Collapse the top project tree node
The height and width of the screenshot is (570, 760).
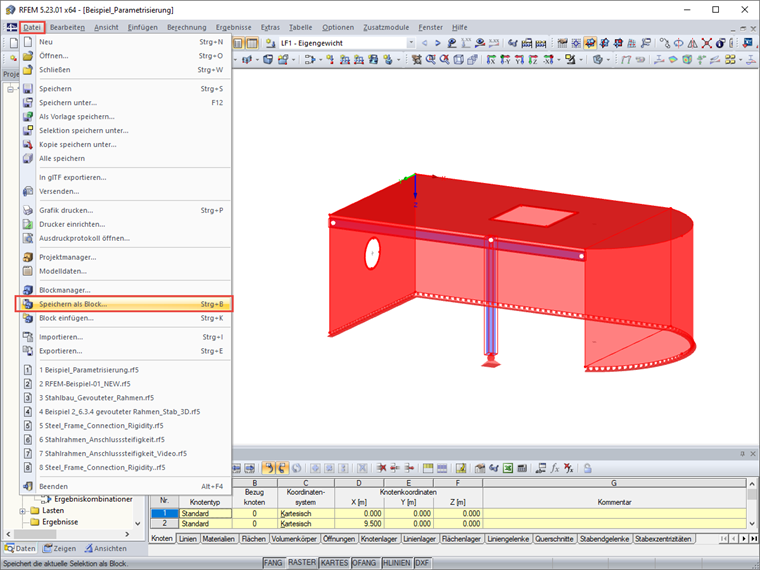[x=10, y=89]
